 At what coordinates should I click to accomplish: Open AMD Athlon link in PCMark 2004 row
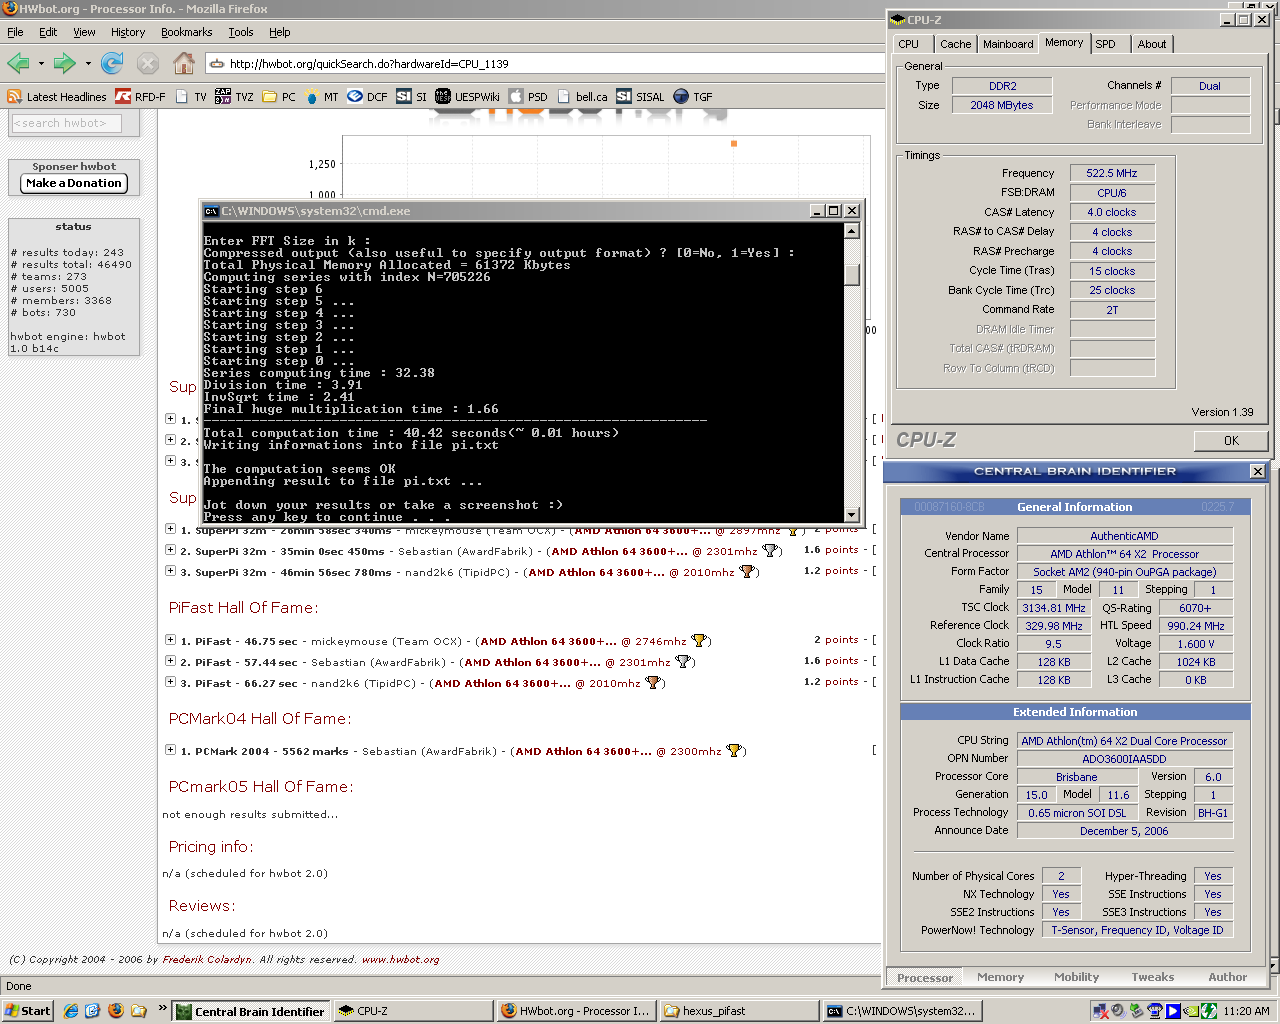[582, 751]
